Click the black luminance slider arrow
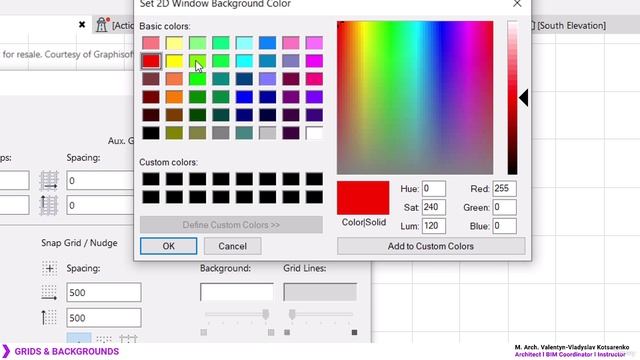Image resolution: width=640 pixels, height=360 pixels. point(524,98)
